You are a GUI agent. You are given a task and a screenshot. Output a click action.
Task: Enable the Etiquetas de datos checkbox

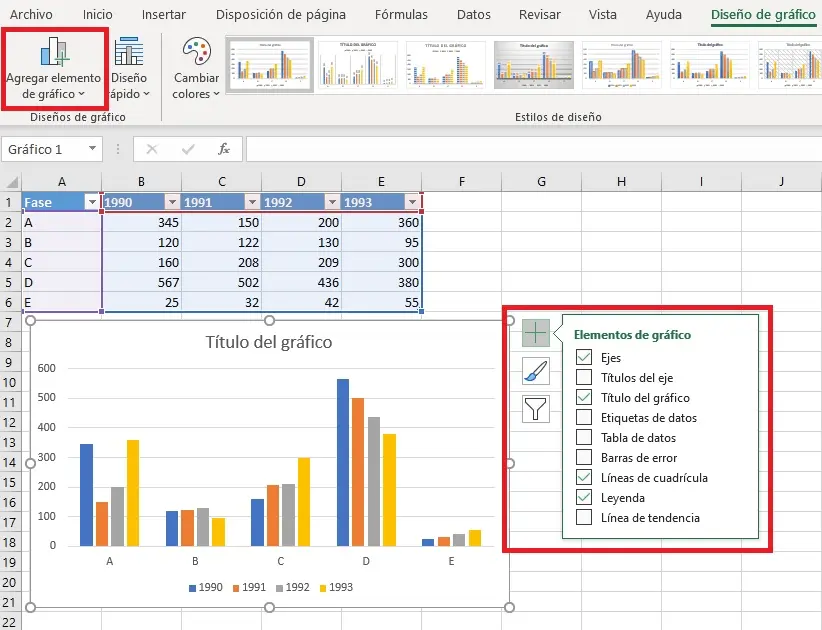click(x=583, y=417)
